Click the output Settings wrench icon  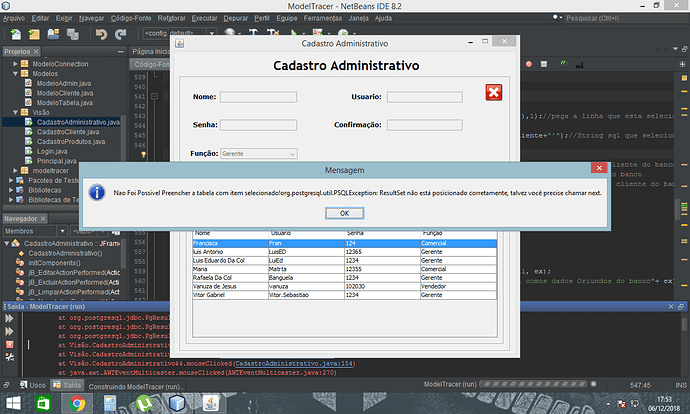click(x=9, y=357)
